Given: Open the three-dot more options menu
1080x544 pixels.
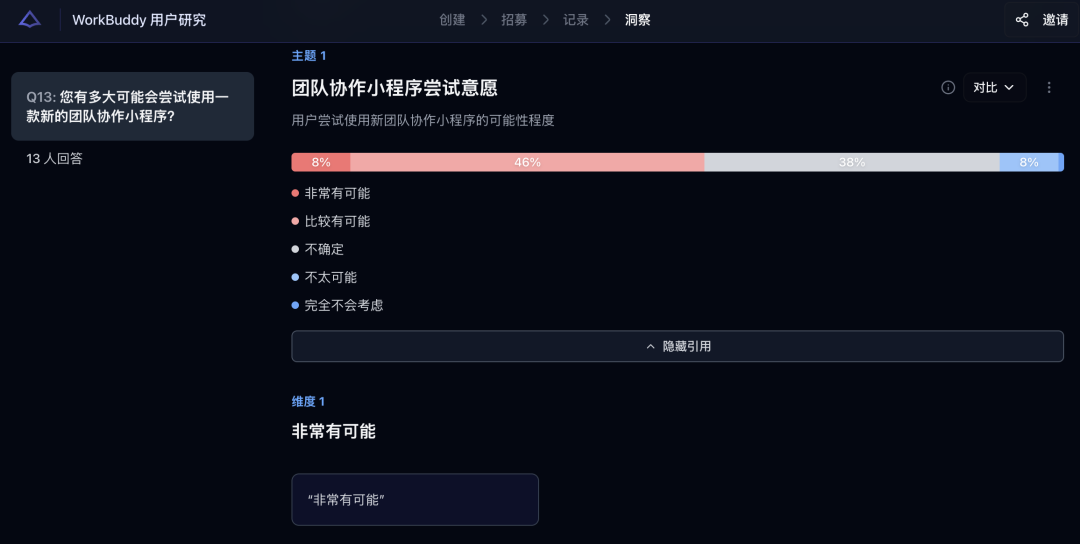Looking at the screenshot, I should (x=1049, y=88).
